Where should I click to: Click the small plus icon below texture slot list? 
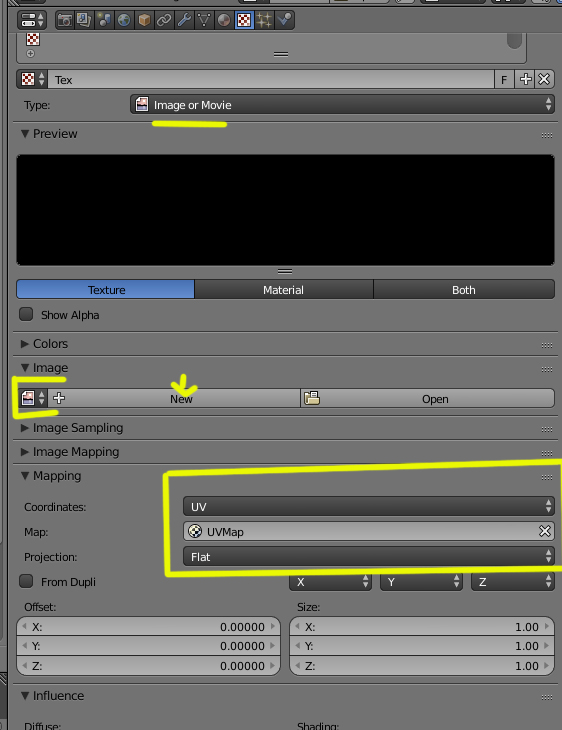click(30, 54)
